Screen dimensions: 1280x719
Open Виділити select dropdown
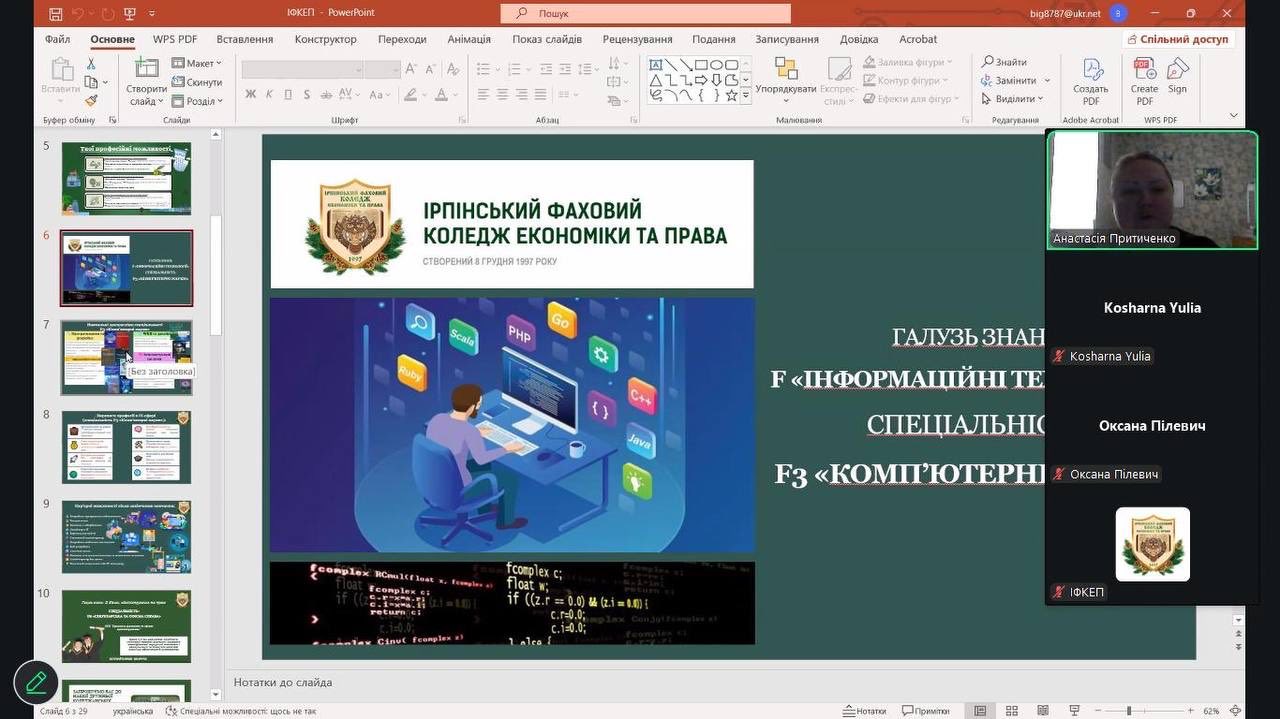[x=1012, y=99]
